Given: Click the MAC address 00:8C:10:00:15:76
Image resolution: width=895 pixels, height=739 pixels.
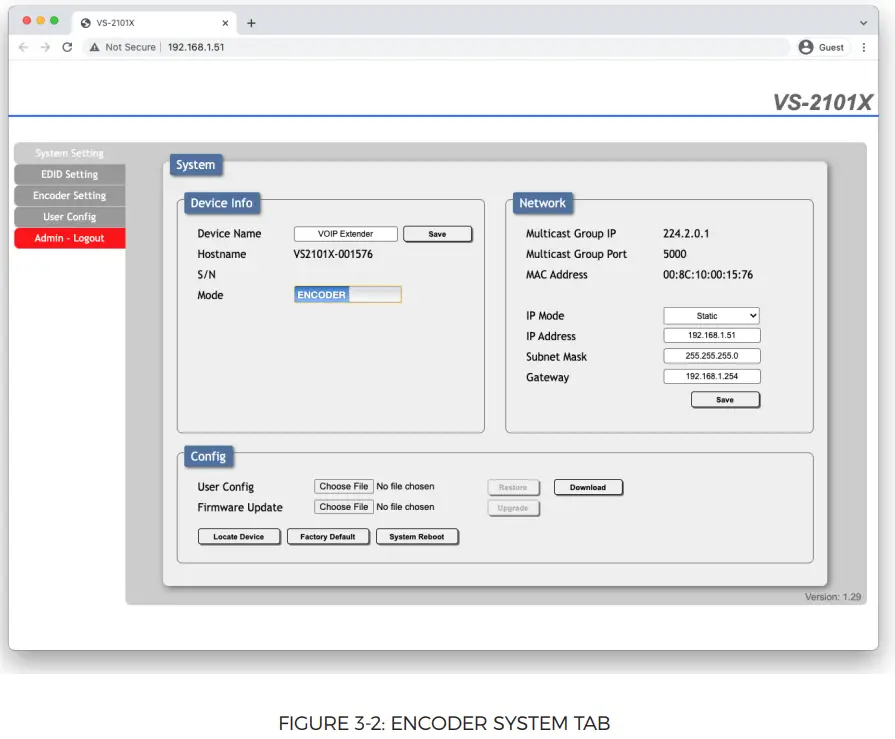Looking at the screenshot, I should (x=708, y=274).
